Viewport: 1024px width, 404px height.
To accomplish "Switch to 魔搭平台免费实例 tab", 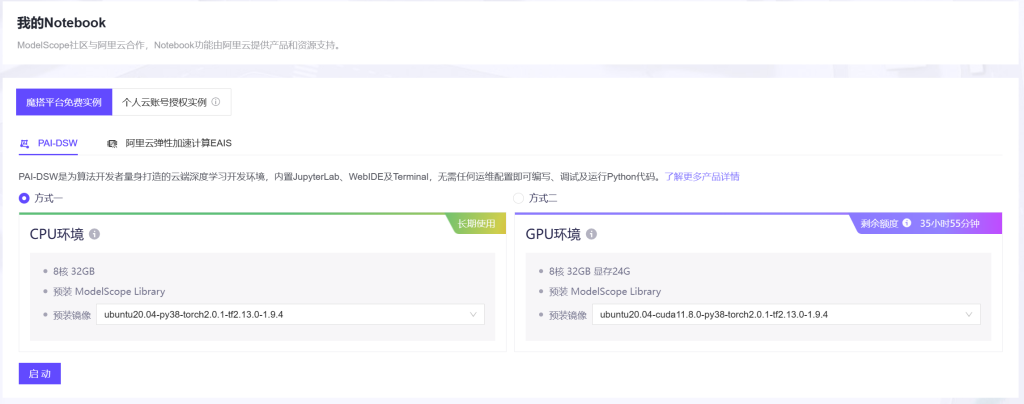I will coord(64,102).
